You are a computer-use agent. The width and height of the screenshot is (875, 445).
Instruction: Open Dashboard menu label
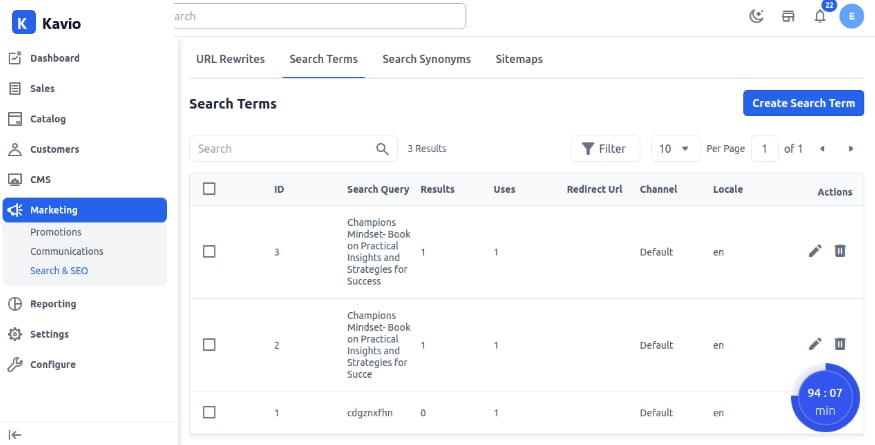[x=55, y=58]
